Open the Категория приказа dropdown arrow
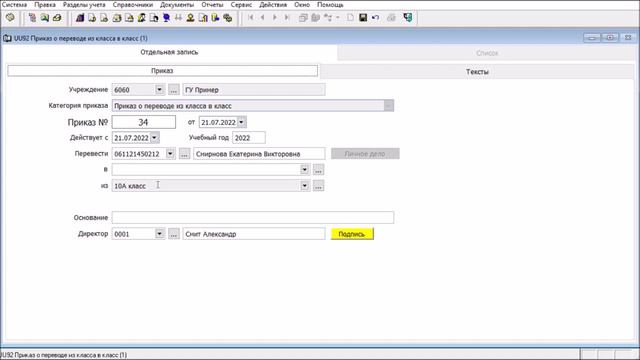Image resolution: width=640 pixels, height=360 pixels. click(388, 106)
